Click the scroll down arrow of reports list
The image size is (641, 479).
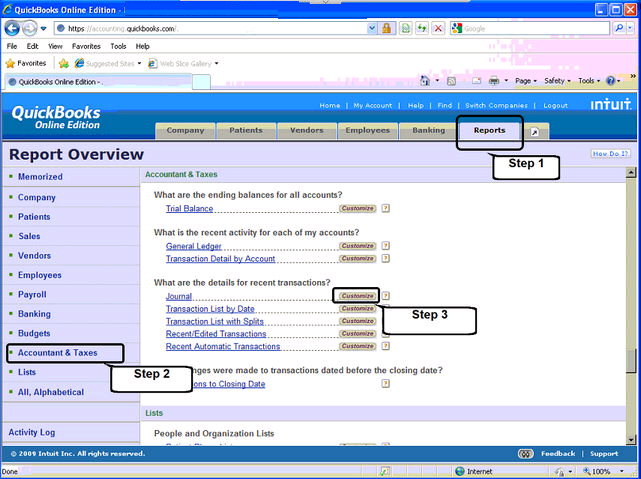pyautogui.click(x=631, y=440)
